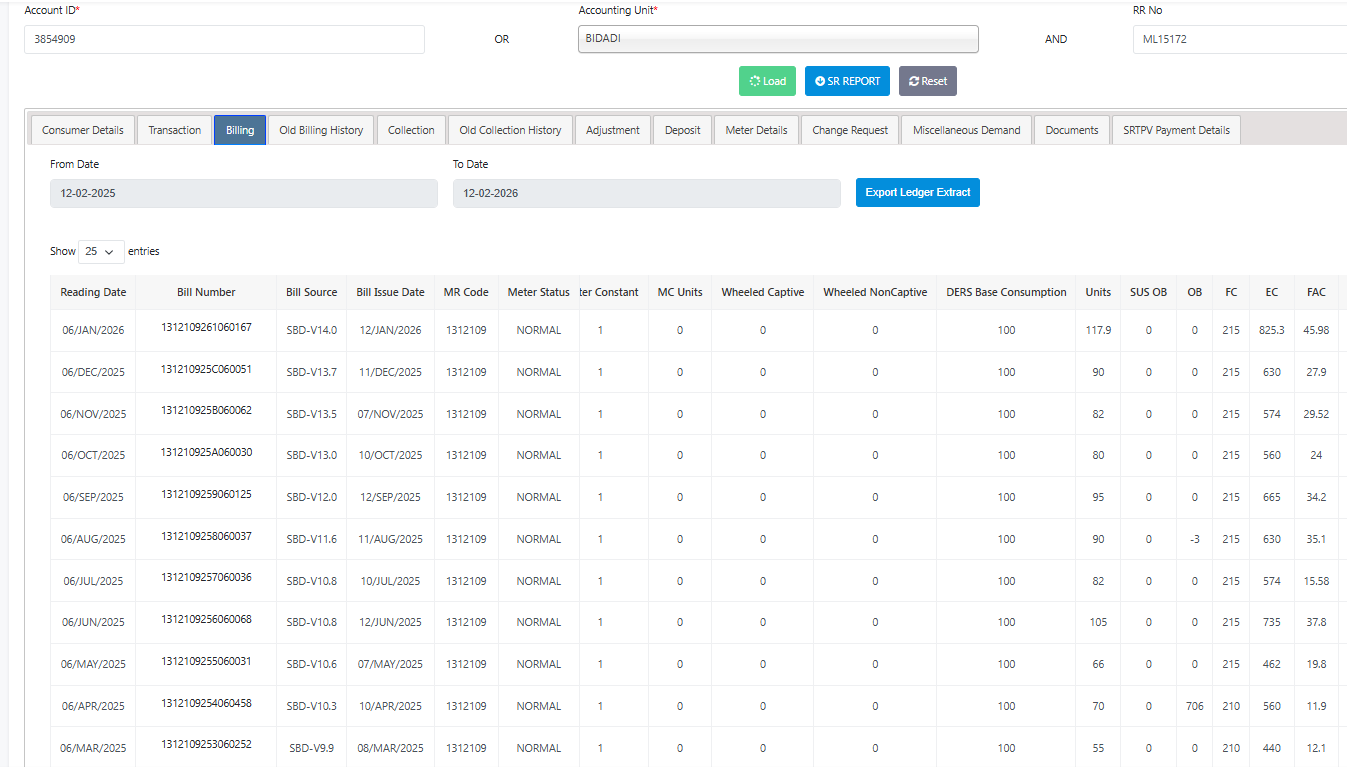1347x767 pixels.
Task: Click the From Date field
Action: point(243,194)
